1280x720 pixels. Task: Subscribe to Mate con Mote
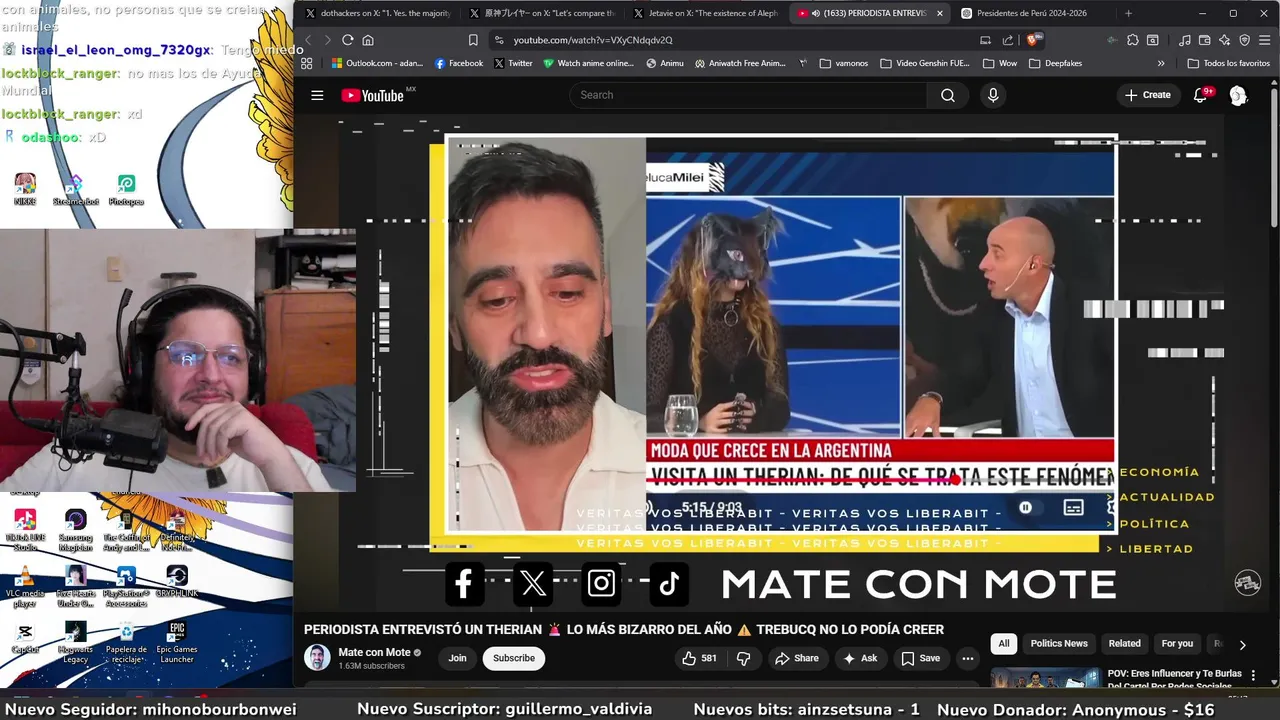(513, 658)
